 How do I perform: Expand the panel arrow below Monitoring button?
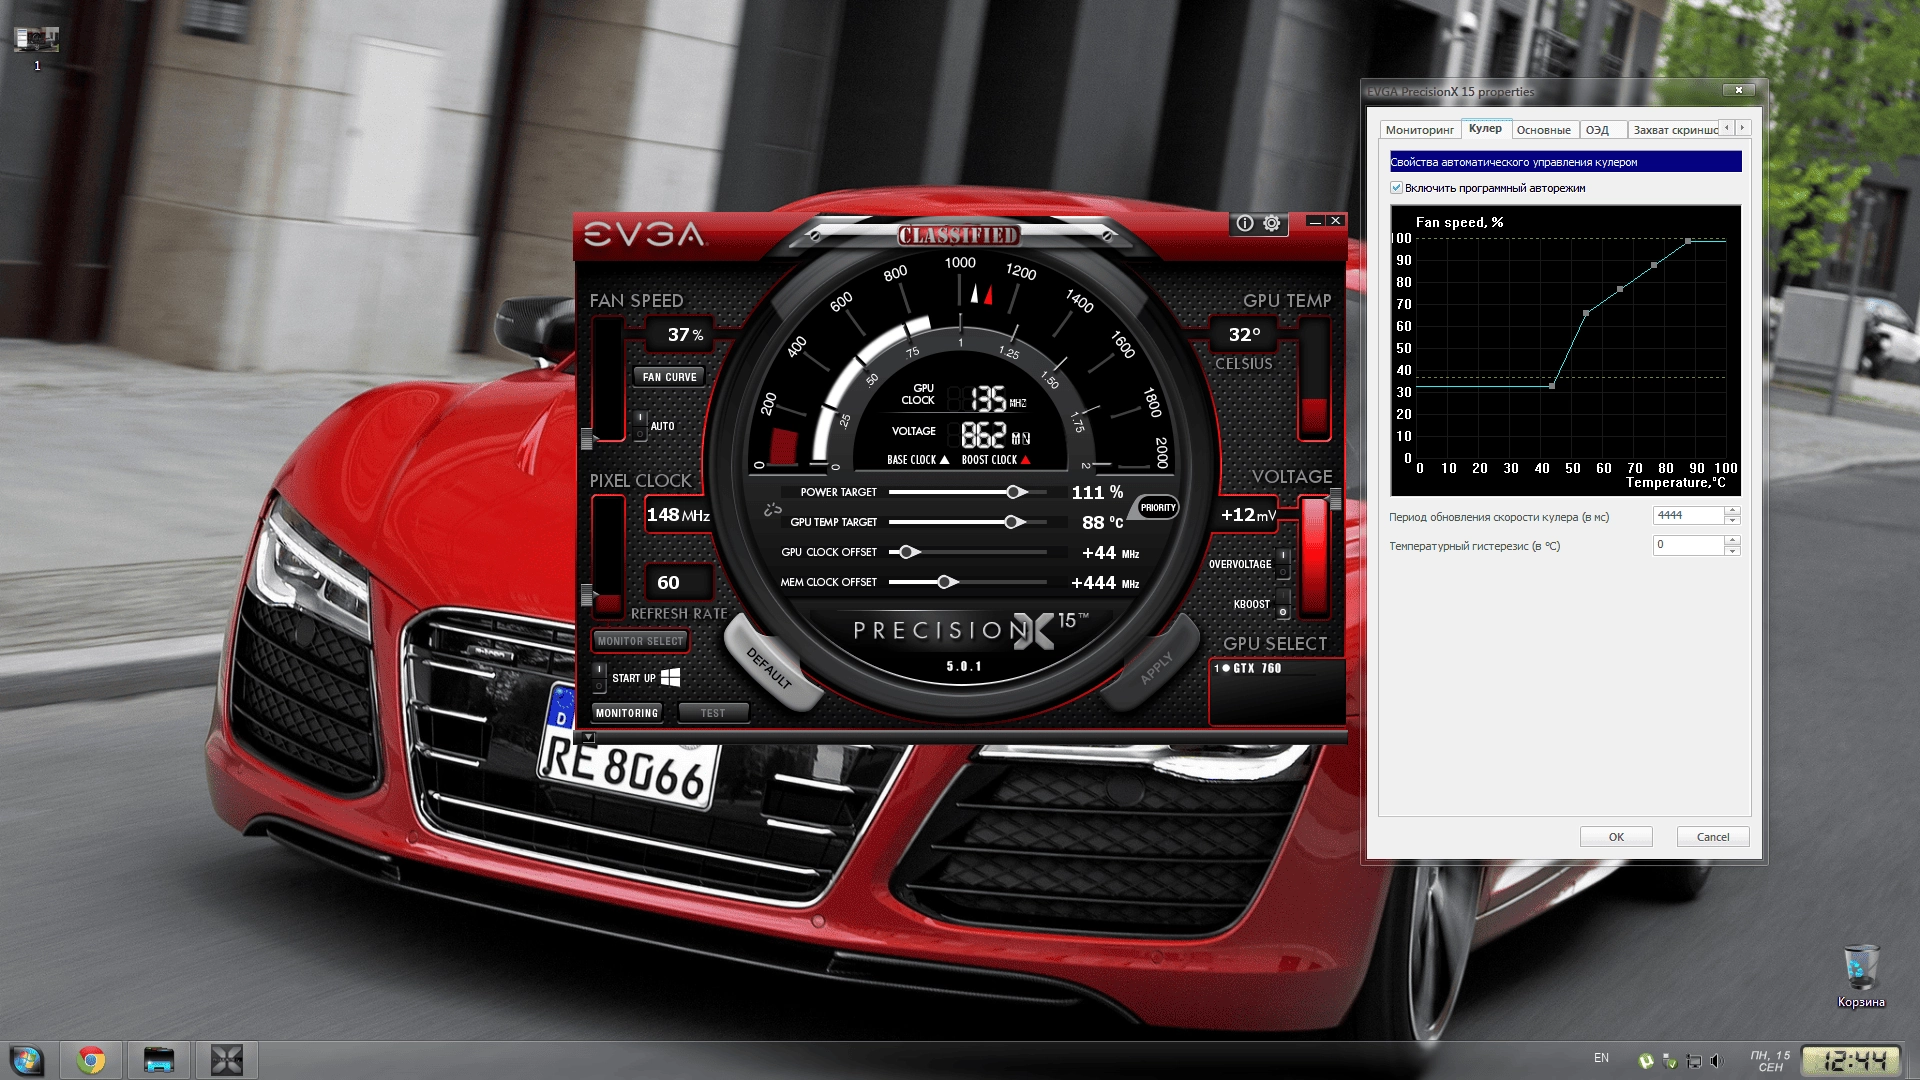point(589,737)
